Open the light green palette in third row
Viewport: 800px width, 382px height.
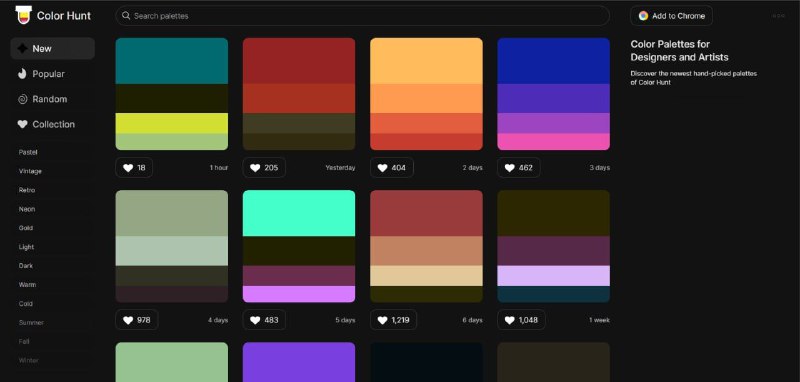pos(172,362)
